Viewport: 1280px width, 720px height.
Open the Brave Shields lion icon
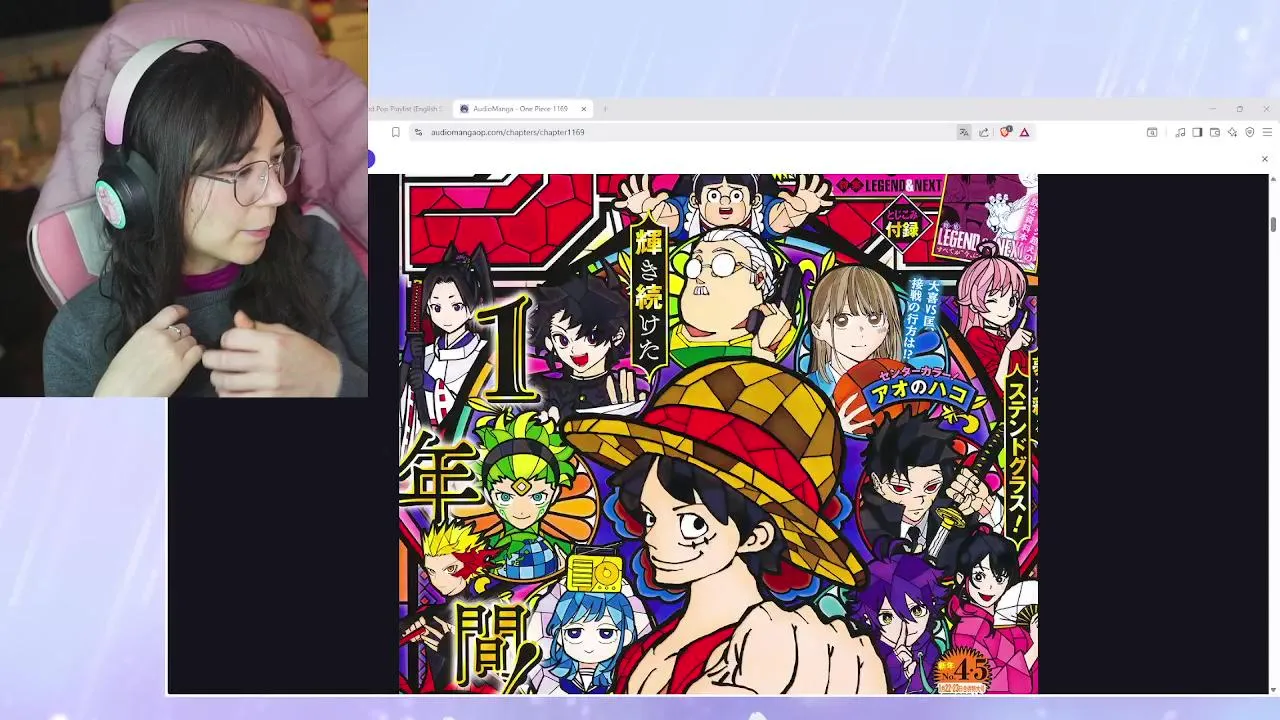pos(1005,132)
